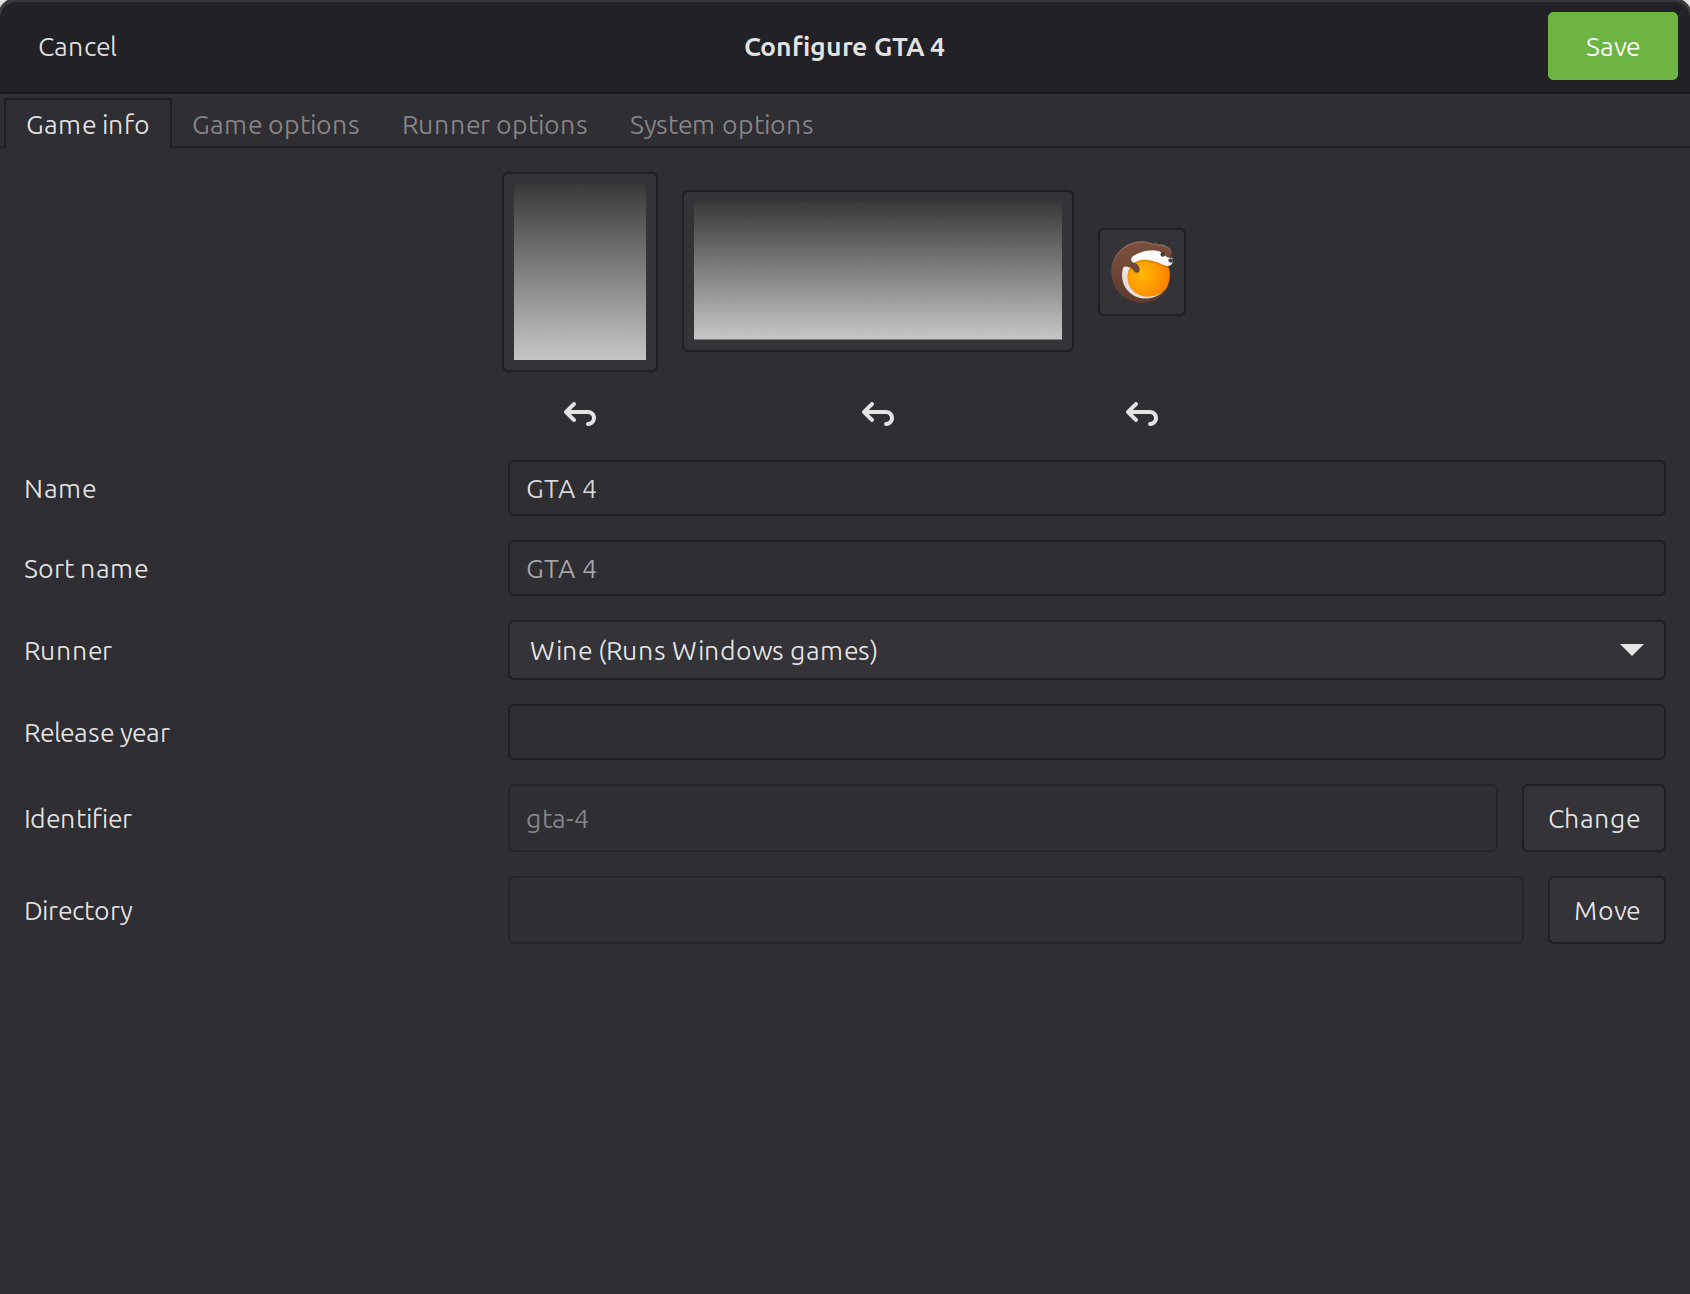Reset the banner image with the undo arrow
The image size is (1690, 1294).
(878, 414)
